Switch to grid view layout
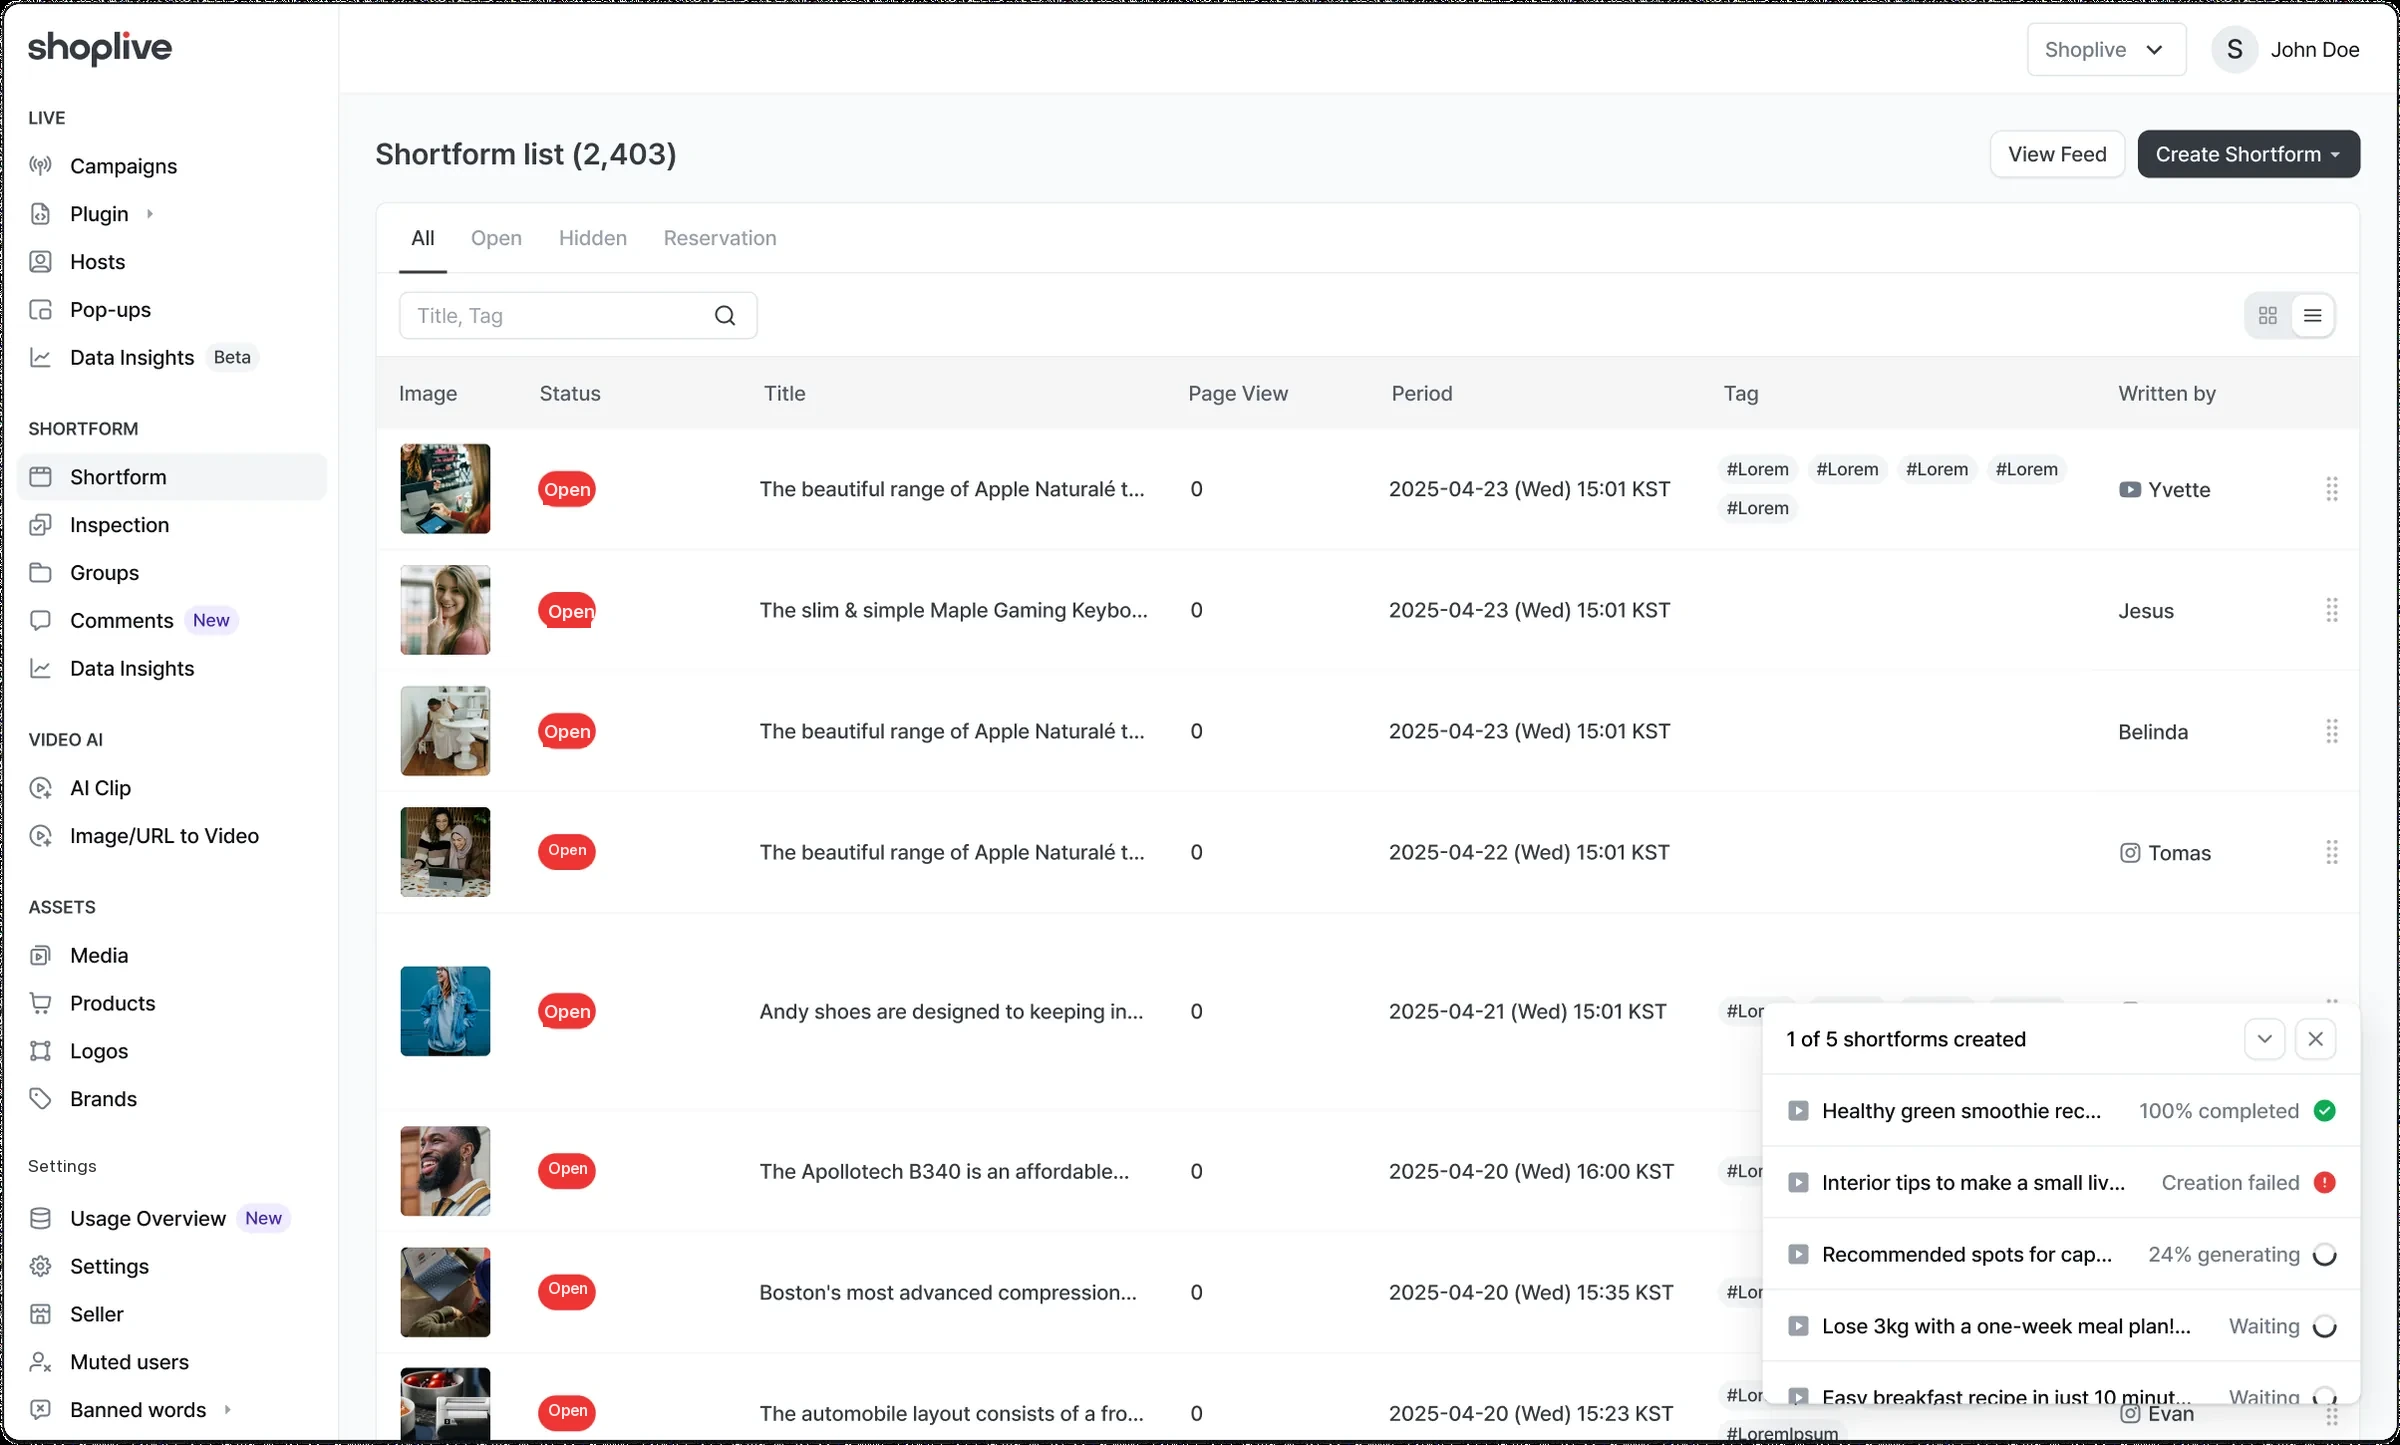 click(x=2268, y=316)
